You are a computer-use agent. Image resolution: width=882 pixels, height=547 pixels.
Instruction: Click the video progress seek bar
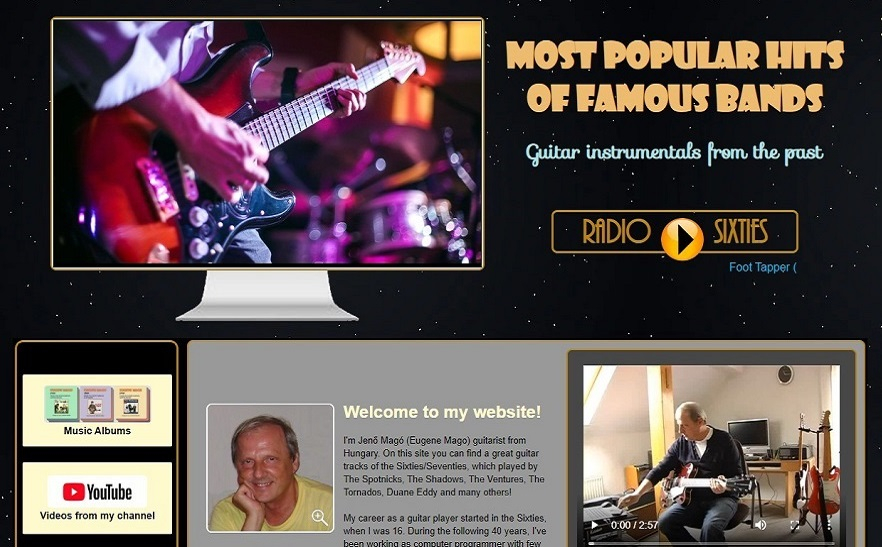pyautogui.click(x=711, y=543)
